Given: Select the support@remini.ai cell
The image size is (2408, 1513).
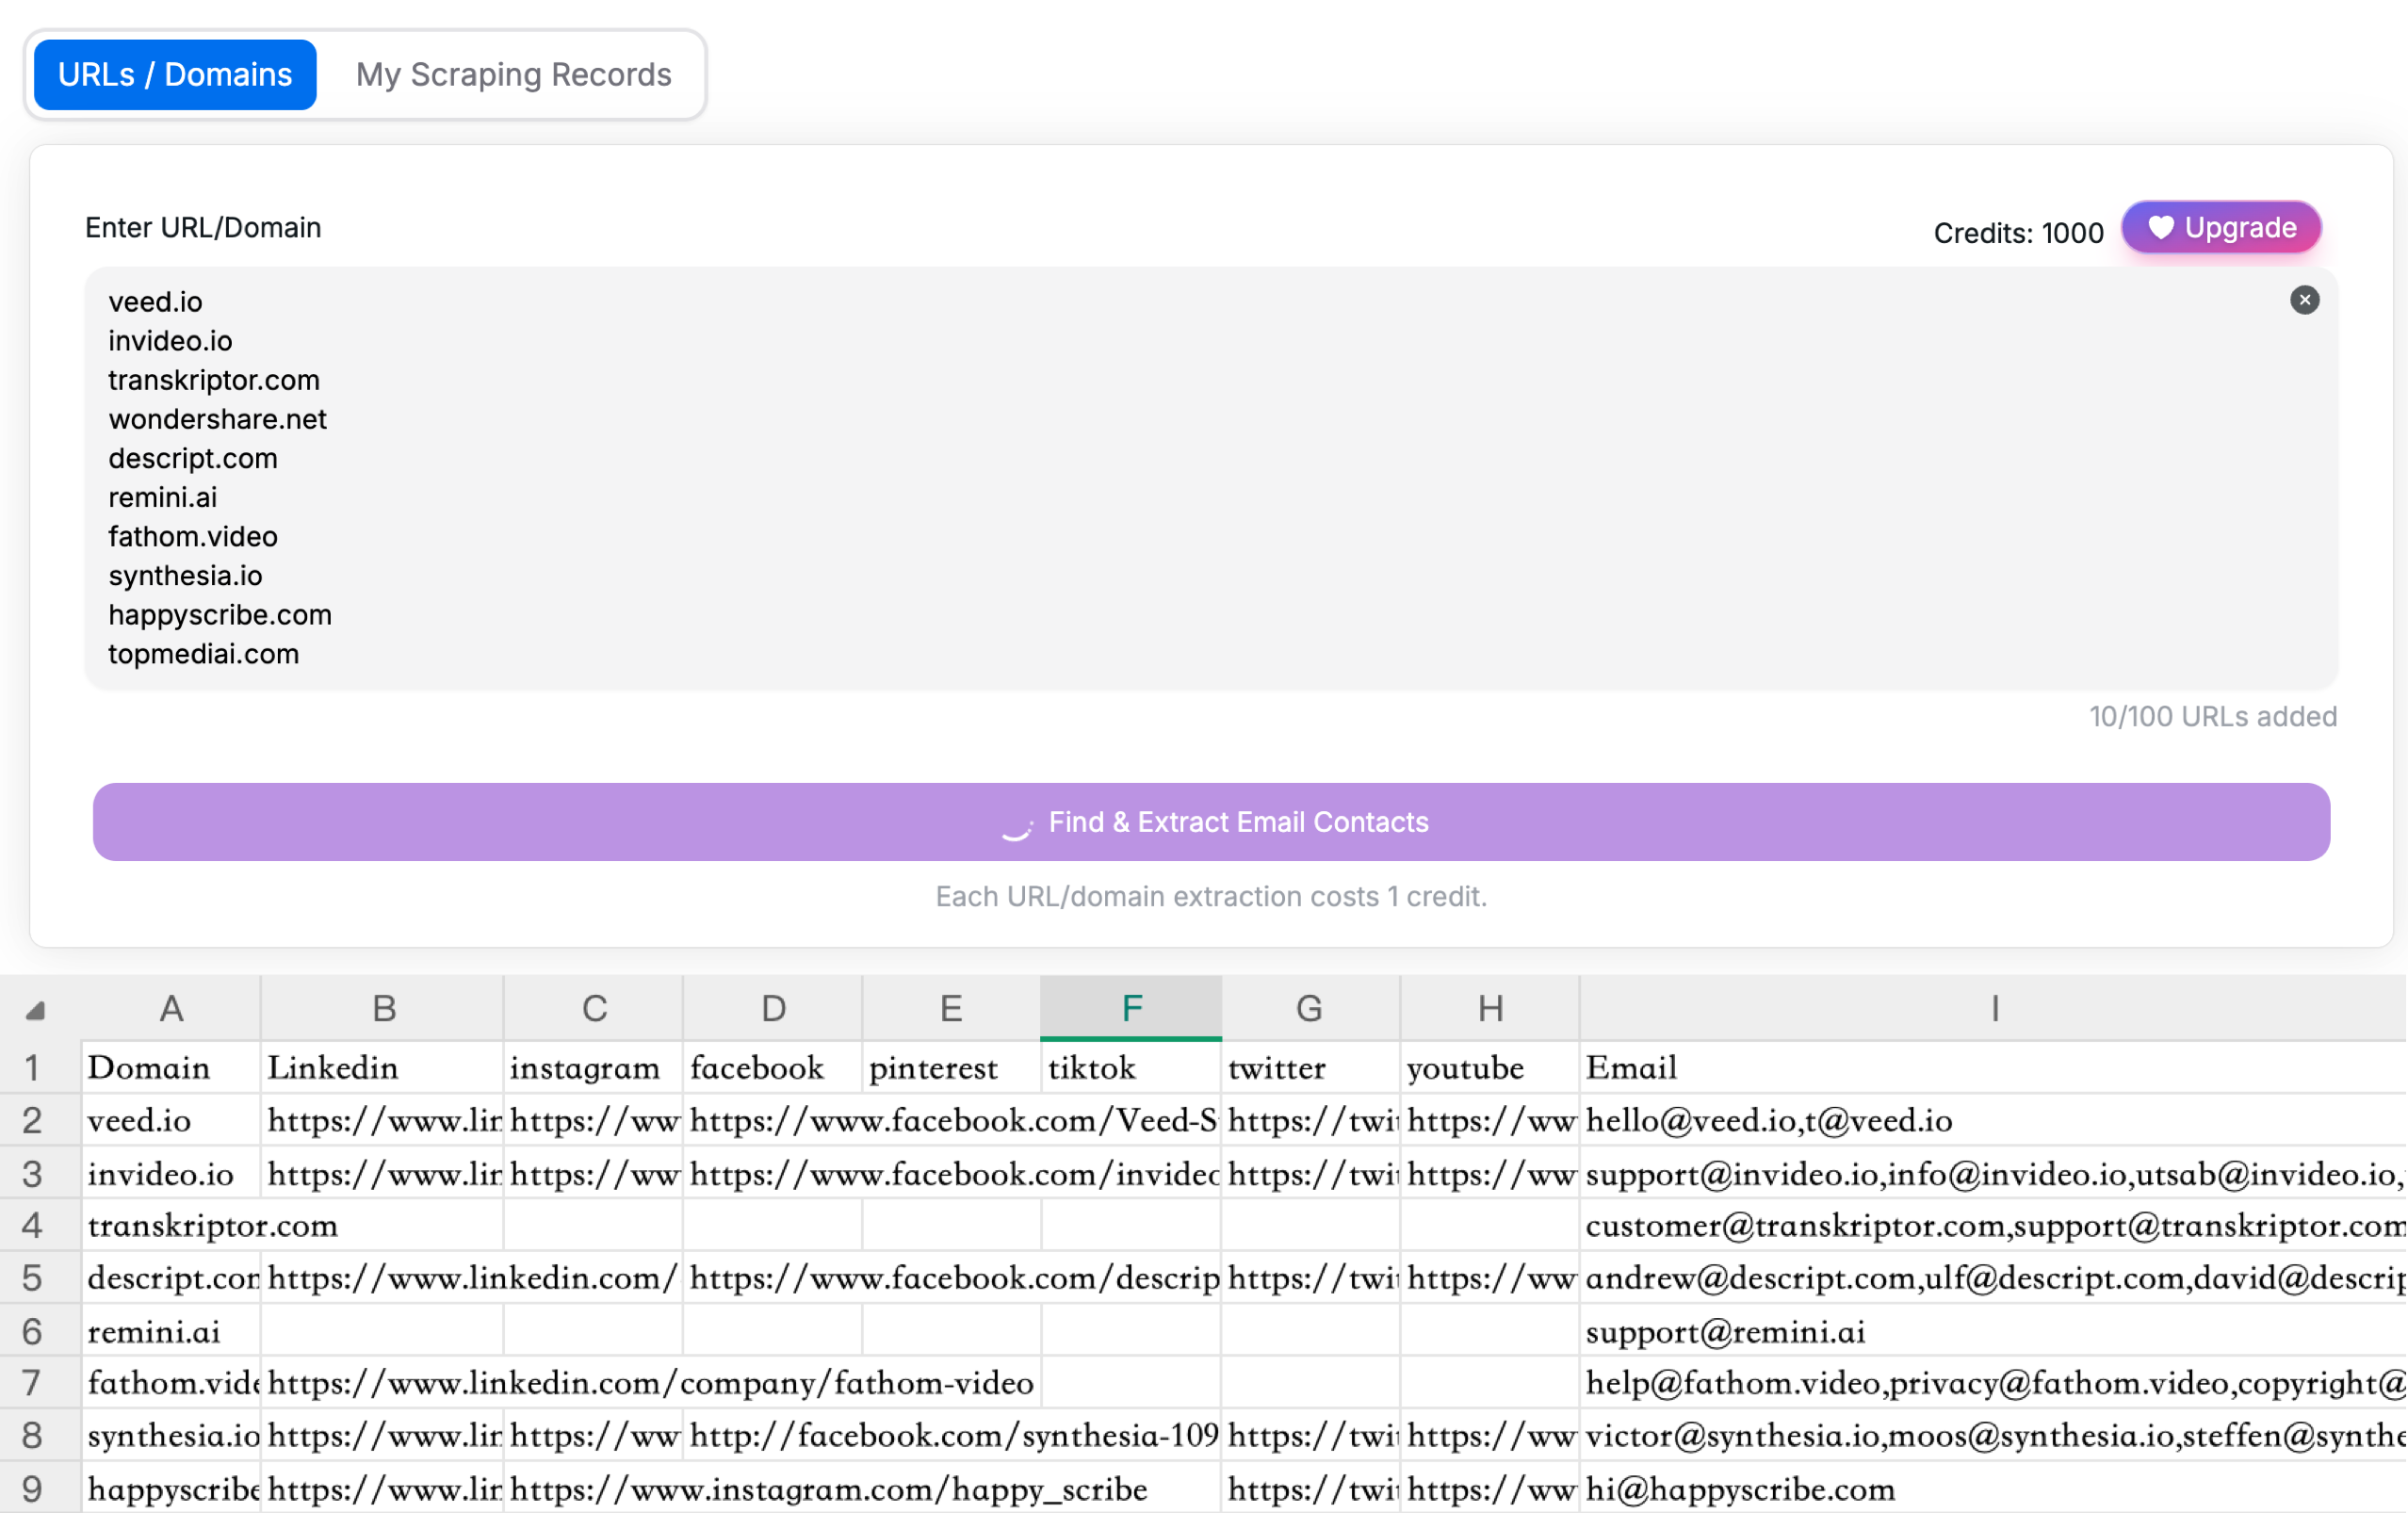Looking at the screenshot, I should click(1725, 1331).
